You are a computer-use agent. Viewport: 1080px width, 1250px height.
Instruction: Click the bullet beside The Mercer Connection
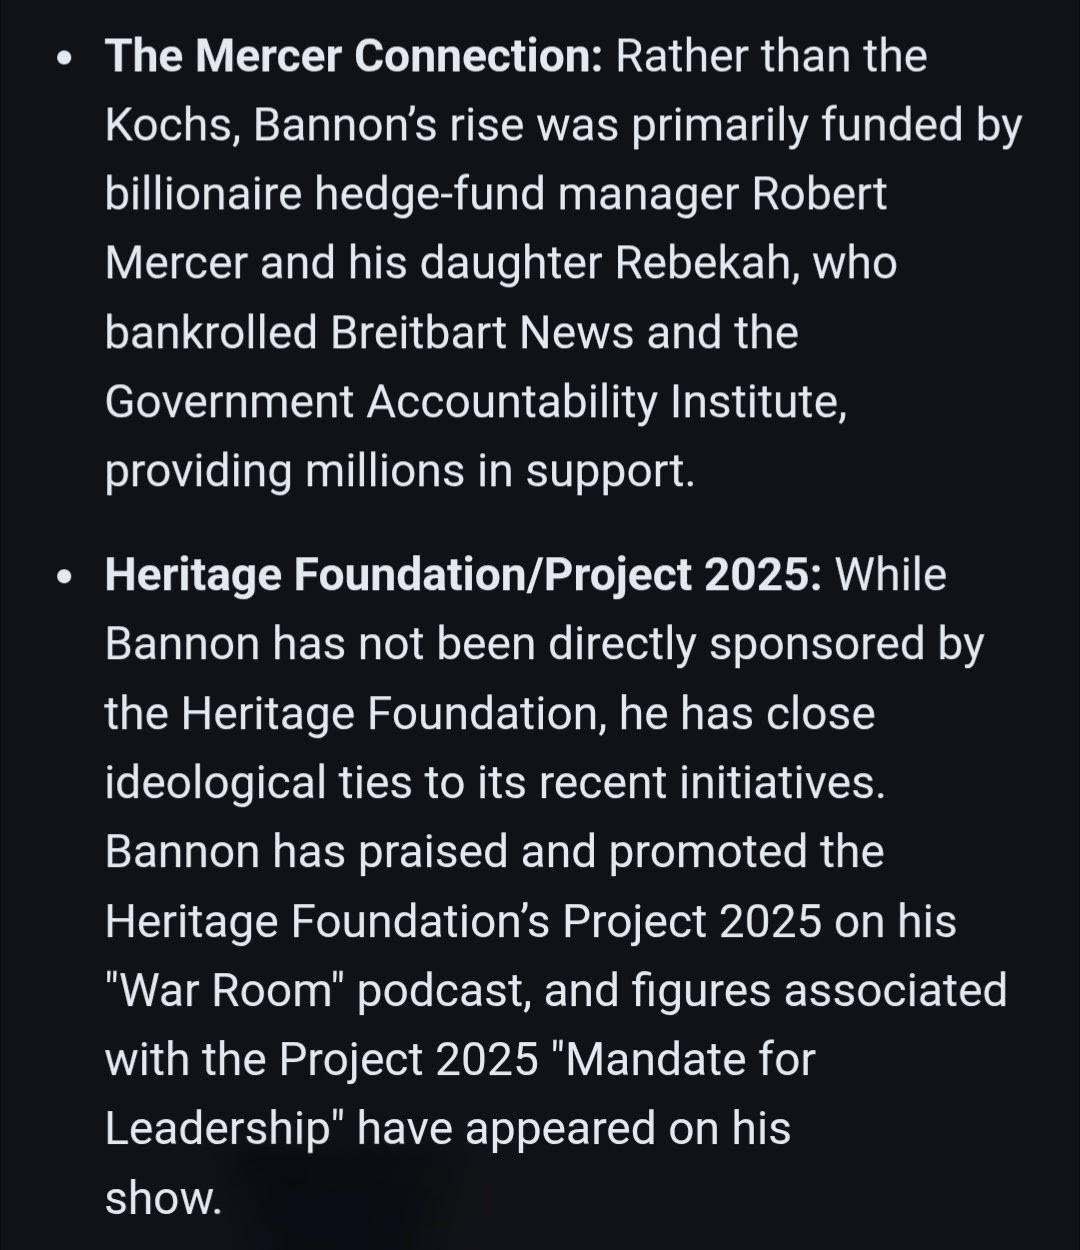[65, 59]
